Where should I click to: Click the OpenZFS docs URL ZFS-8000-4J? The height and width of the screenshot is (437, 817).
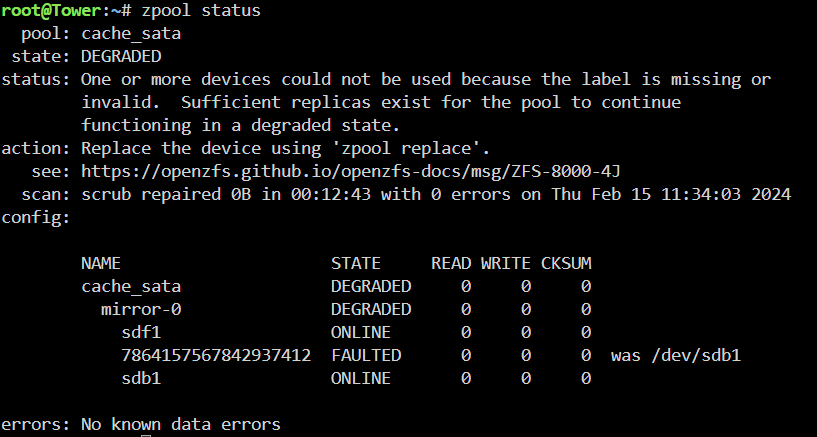pyautogui.click(x=351, y=171)
